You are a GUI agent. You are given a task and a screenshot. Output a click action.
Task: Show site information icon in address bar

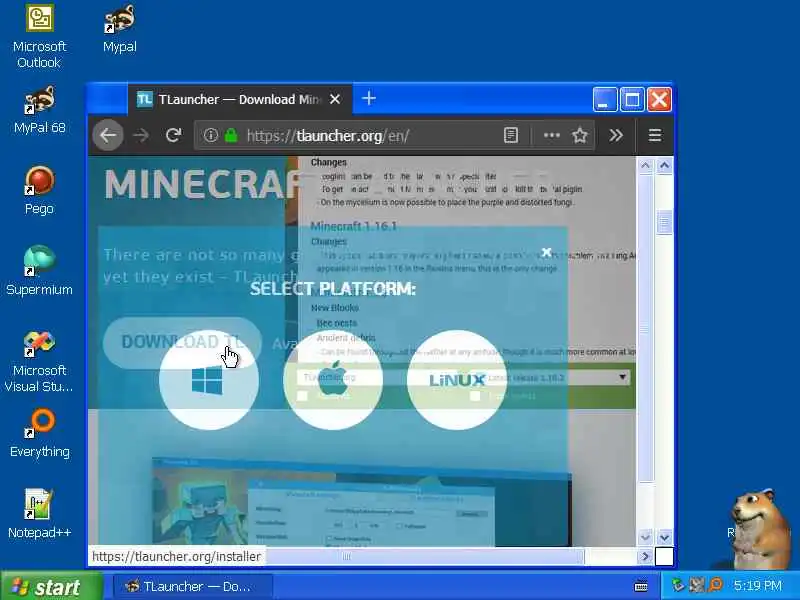click(210, 135)
